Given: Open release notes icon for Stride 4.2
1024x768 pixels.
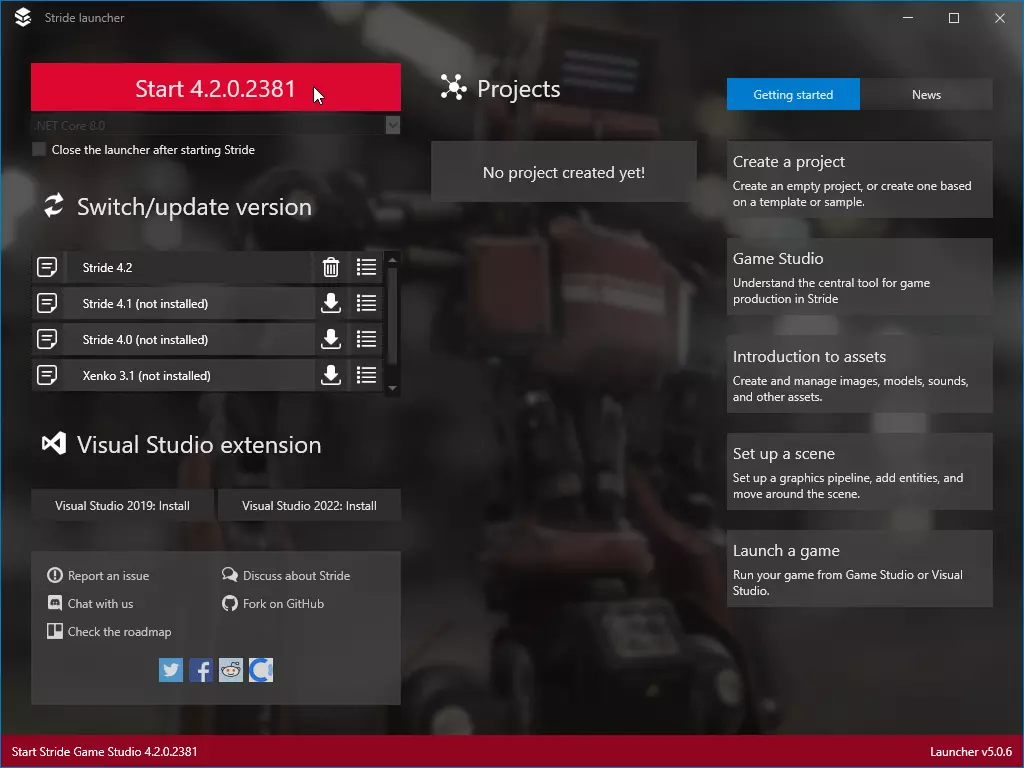Looking at the screenshot, I should 47,267.
